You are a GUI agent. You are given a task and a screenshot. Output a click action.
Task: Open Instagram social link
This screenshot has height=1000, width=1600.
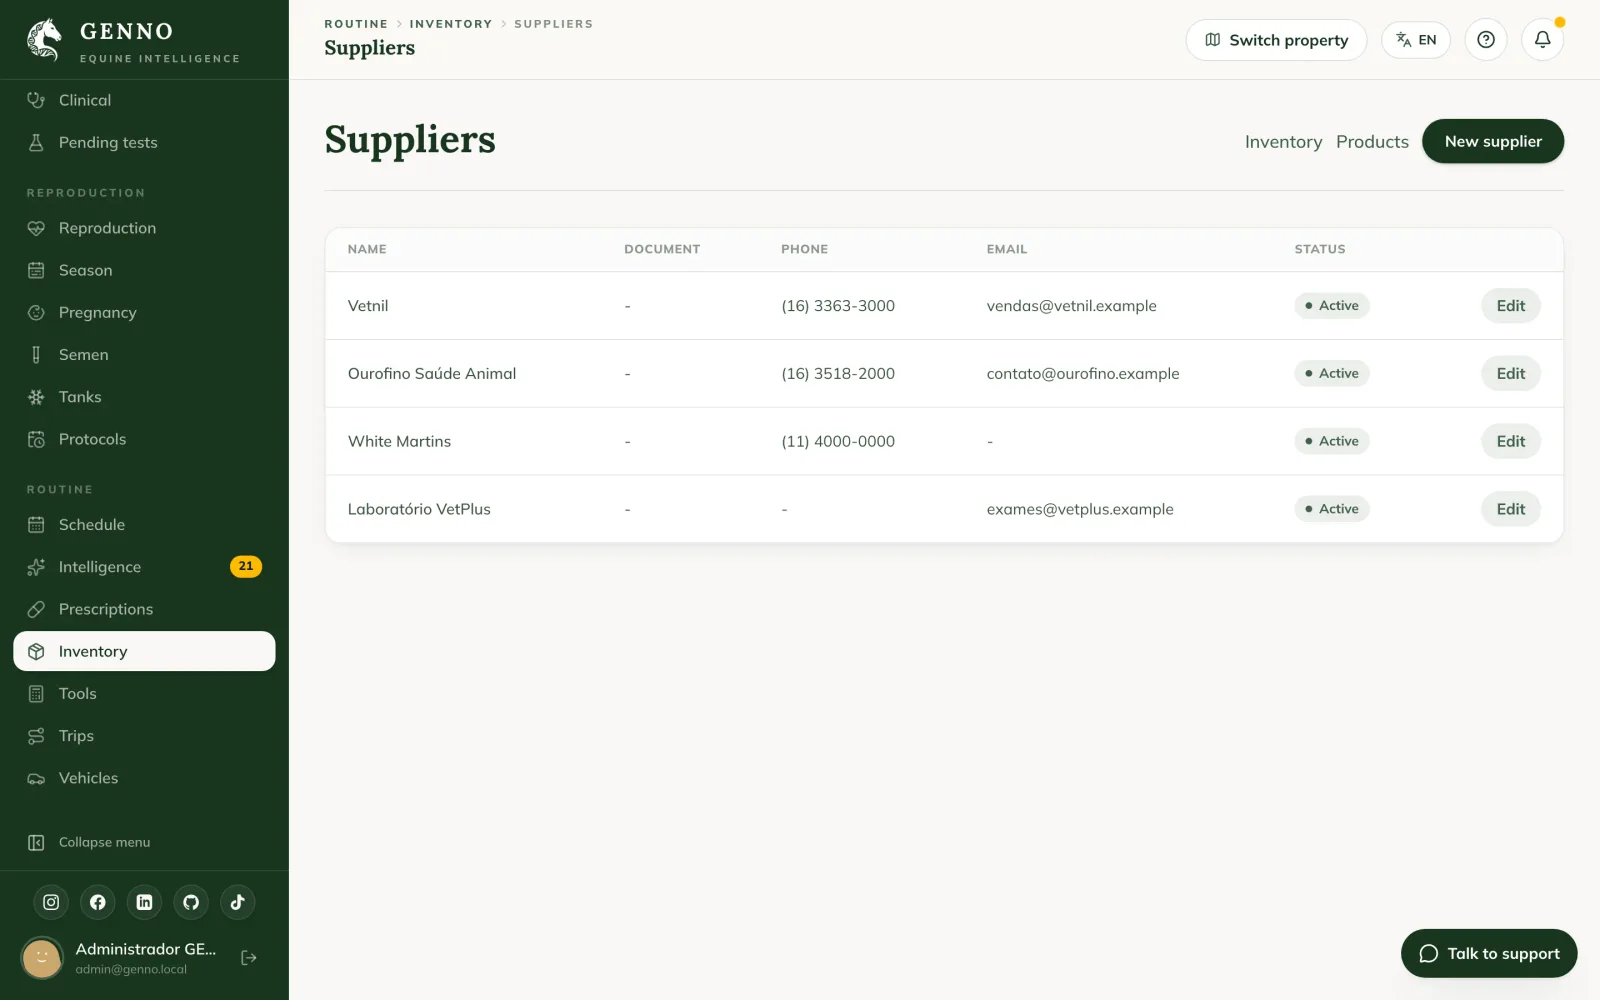pos(51,902)
